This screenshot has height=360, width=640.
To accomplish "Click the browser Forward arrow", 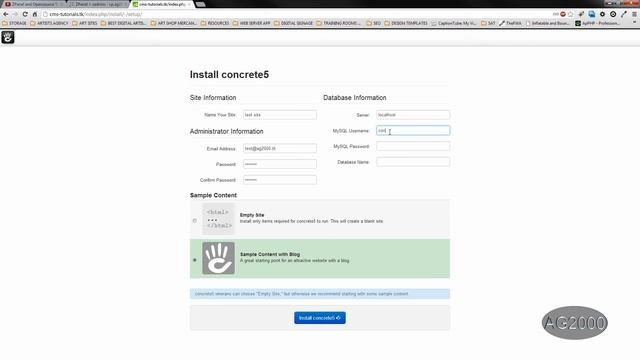I will pyautogui.click(x=15, y=14).
